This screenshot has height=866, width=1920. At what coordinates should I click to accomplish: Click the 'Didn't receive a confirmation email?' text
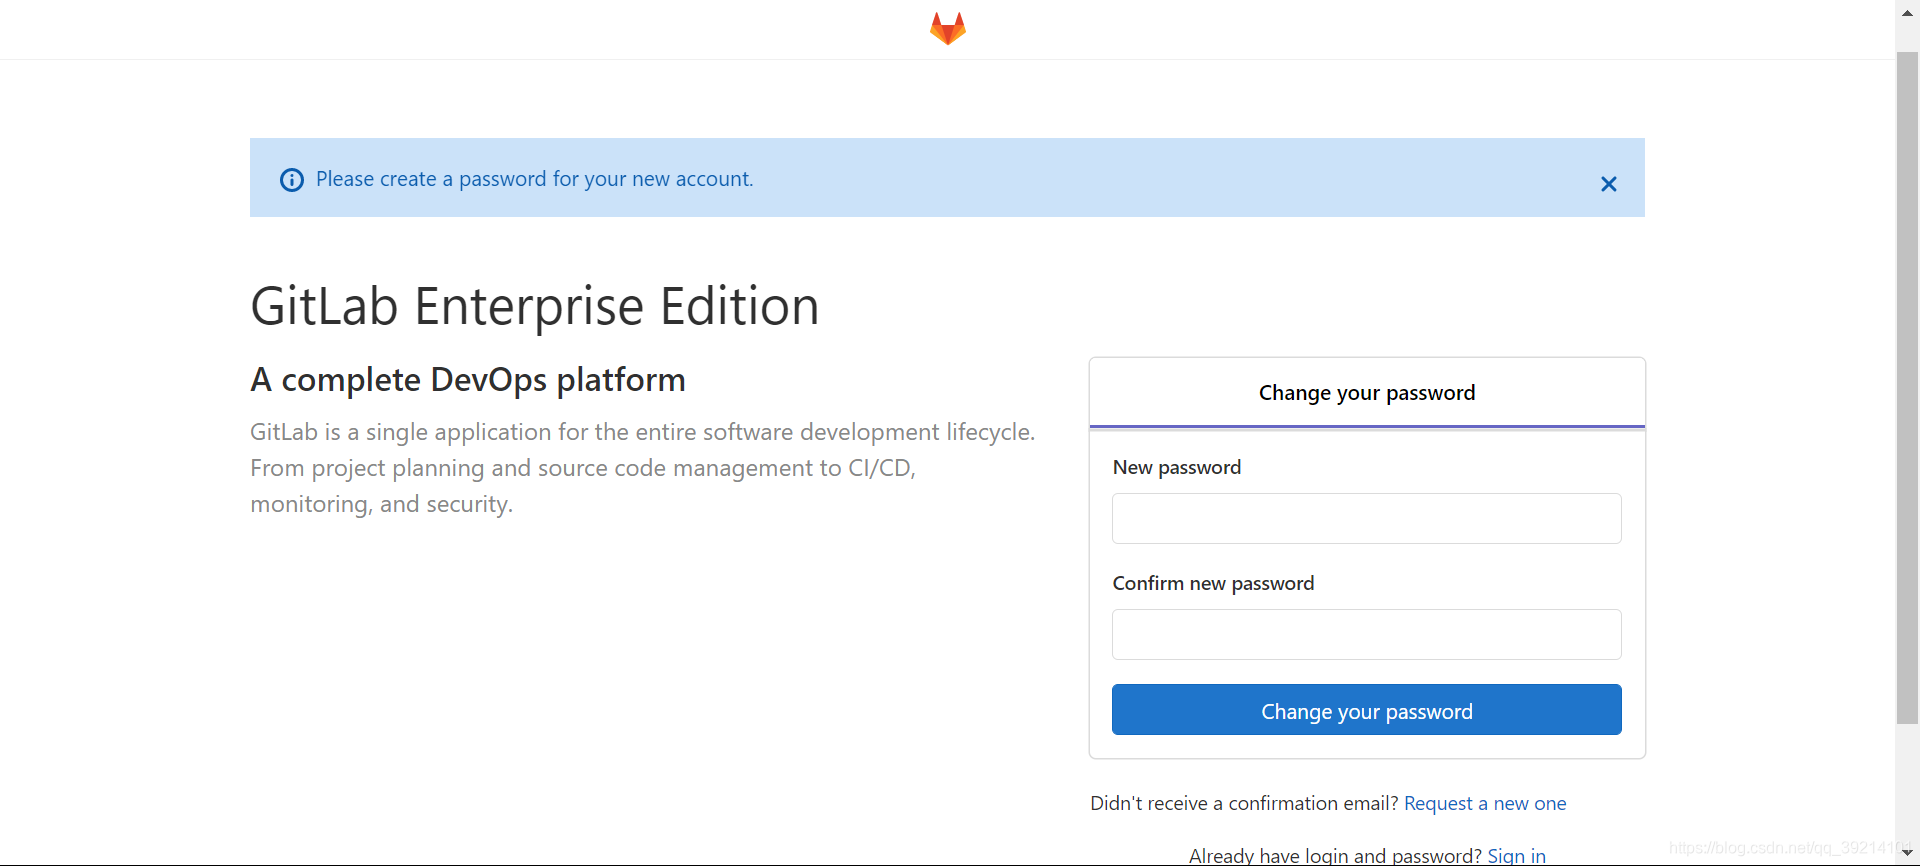pos(1244,803)
